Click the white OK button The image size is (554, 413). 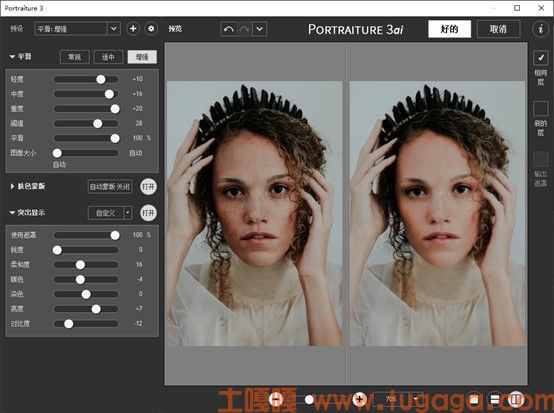click(449, 29)
